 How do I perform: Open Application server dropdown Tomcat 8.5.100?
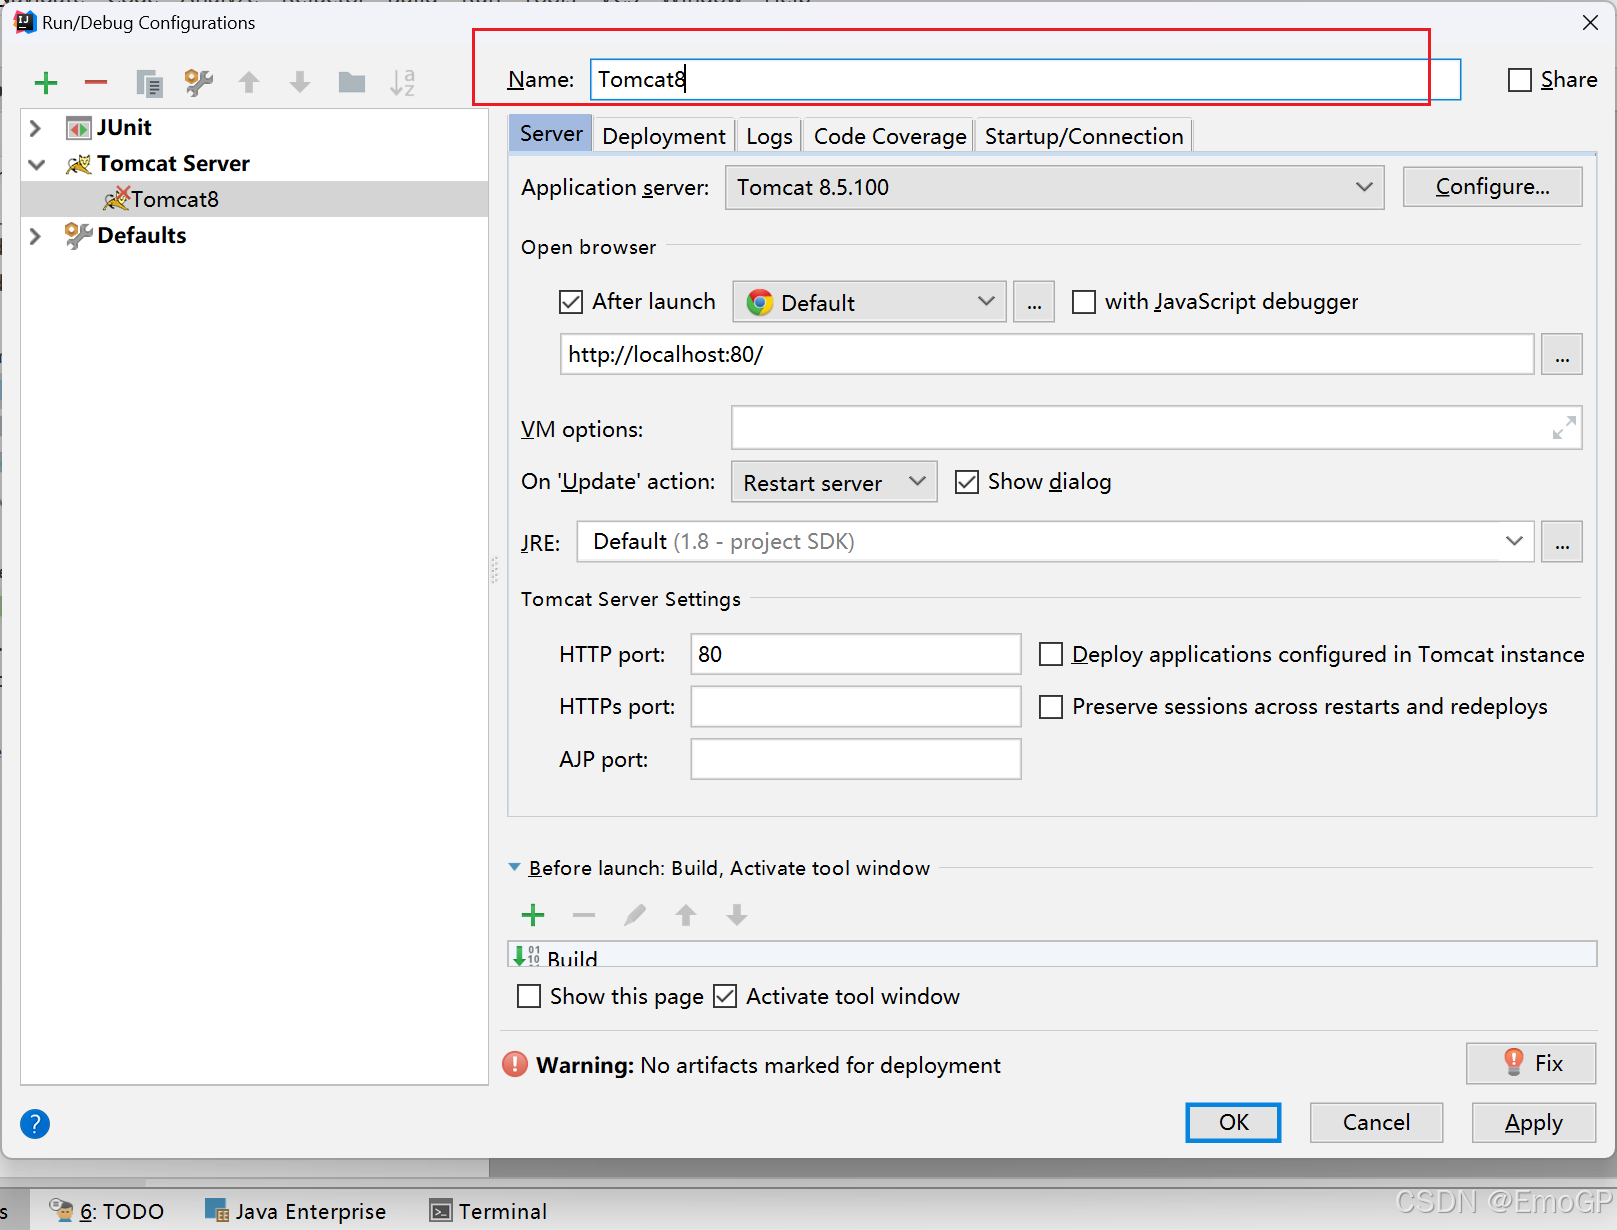[x=1054, y=187]
